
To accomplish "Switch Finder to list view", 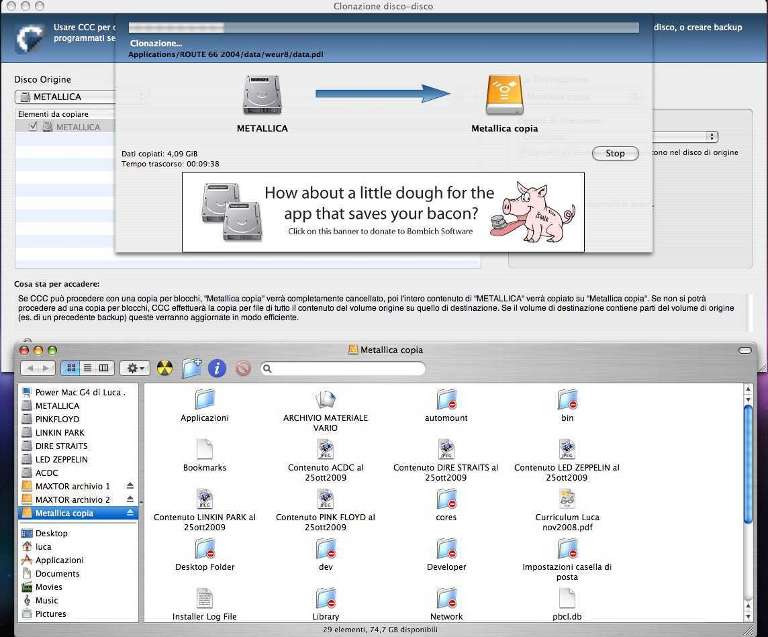I will pyautogui.click(x=88, y=368).
